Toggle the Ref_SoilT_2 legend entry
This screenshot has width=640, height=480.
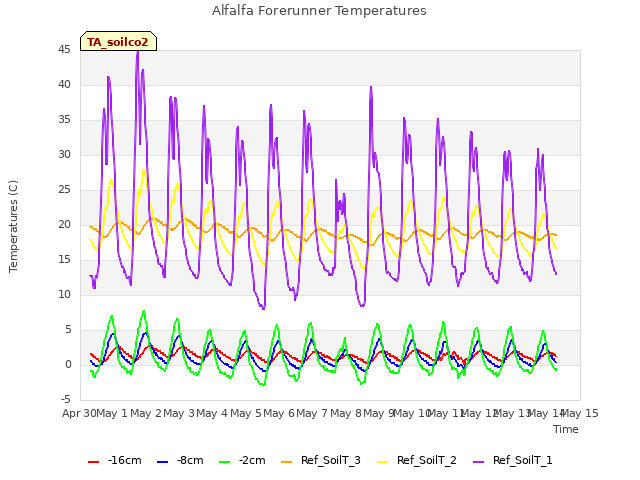pyautogui.click(x=417, y=461)
